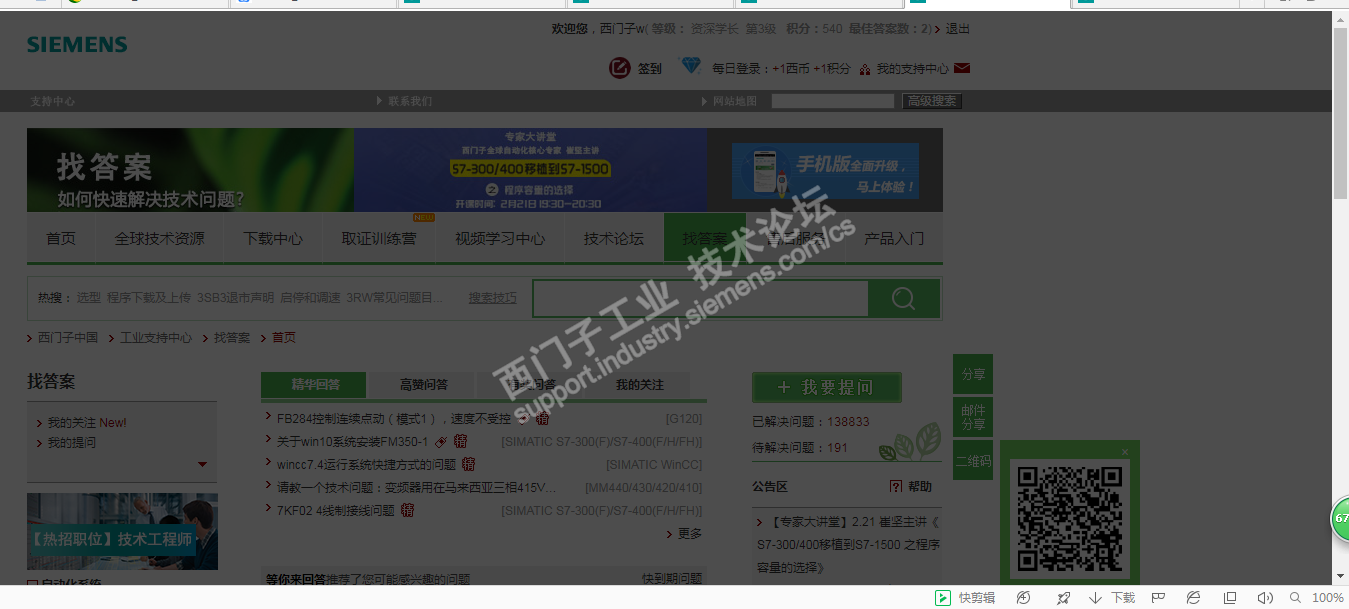
Task: Click the [G120] tag
Action: point(684,419)
